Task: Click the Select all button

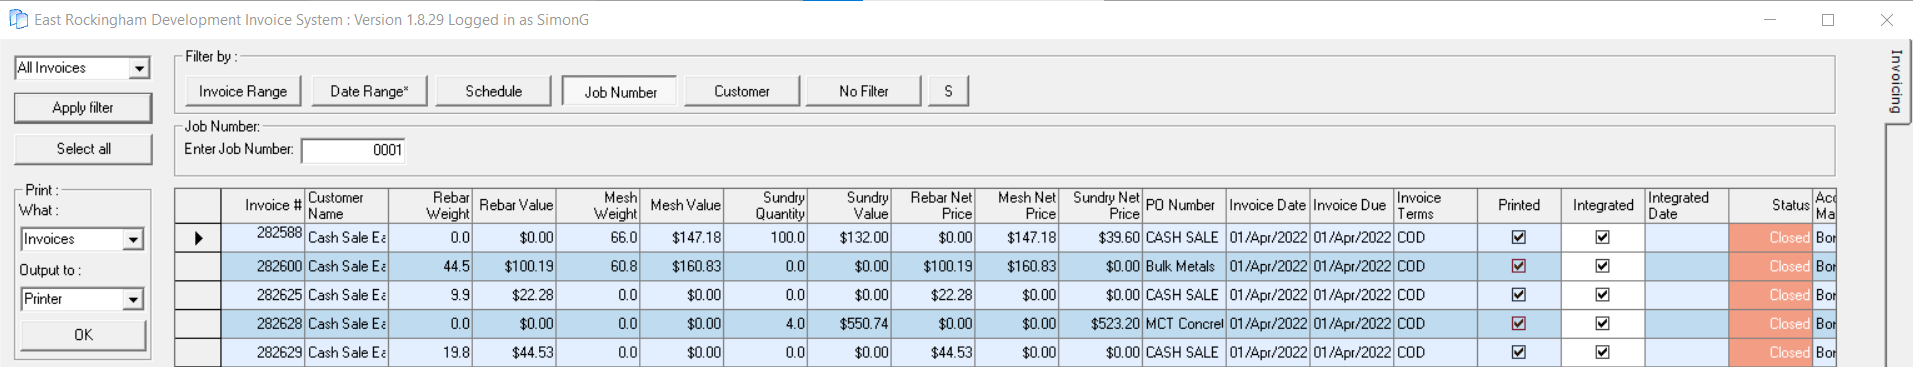Action: pyautogui.click(x=83, y=149)
